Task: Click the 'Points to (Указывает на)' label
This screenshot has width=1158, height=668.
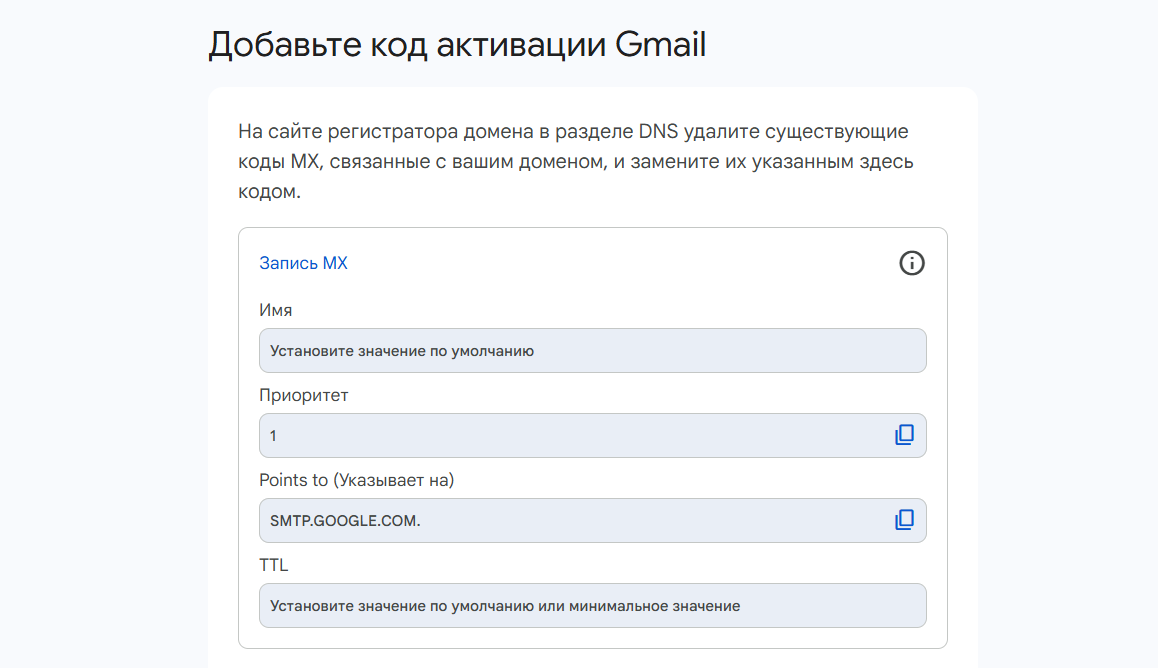Action: click(357, 480)
